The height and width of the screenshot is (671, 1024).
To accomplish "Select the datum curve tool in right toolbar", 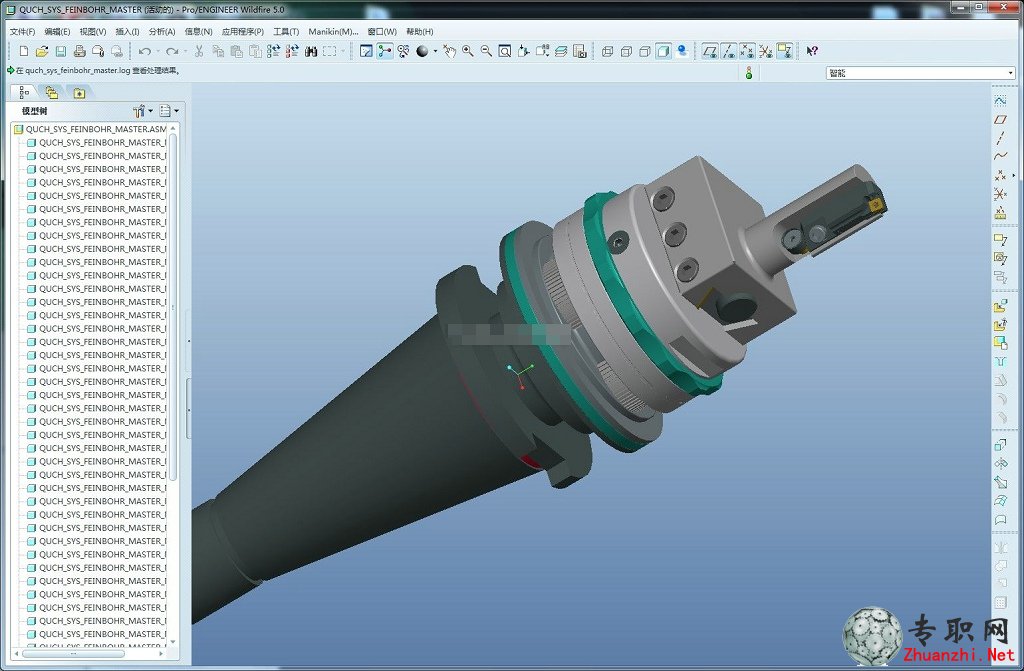I will pyautogui.click(x=1000, y=156).
